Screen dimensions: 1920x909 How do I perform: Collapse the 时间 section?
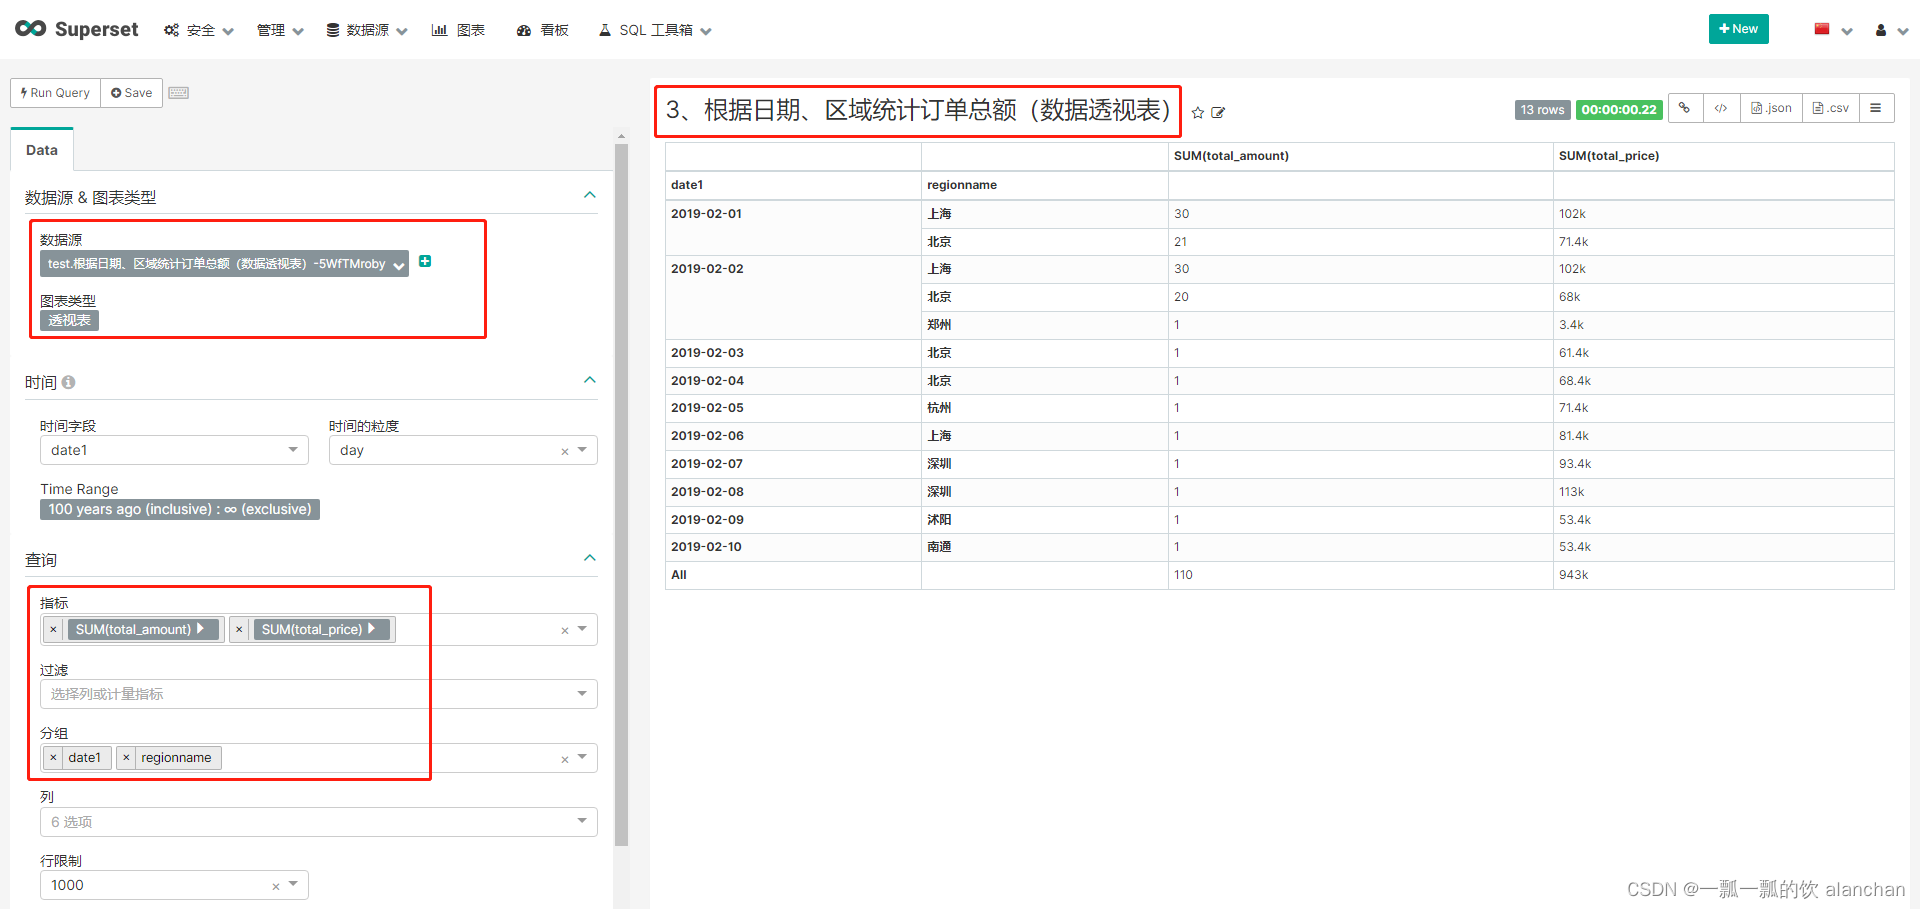tap(590, 380)
